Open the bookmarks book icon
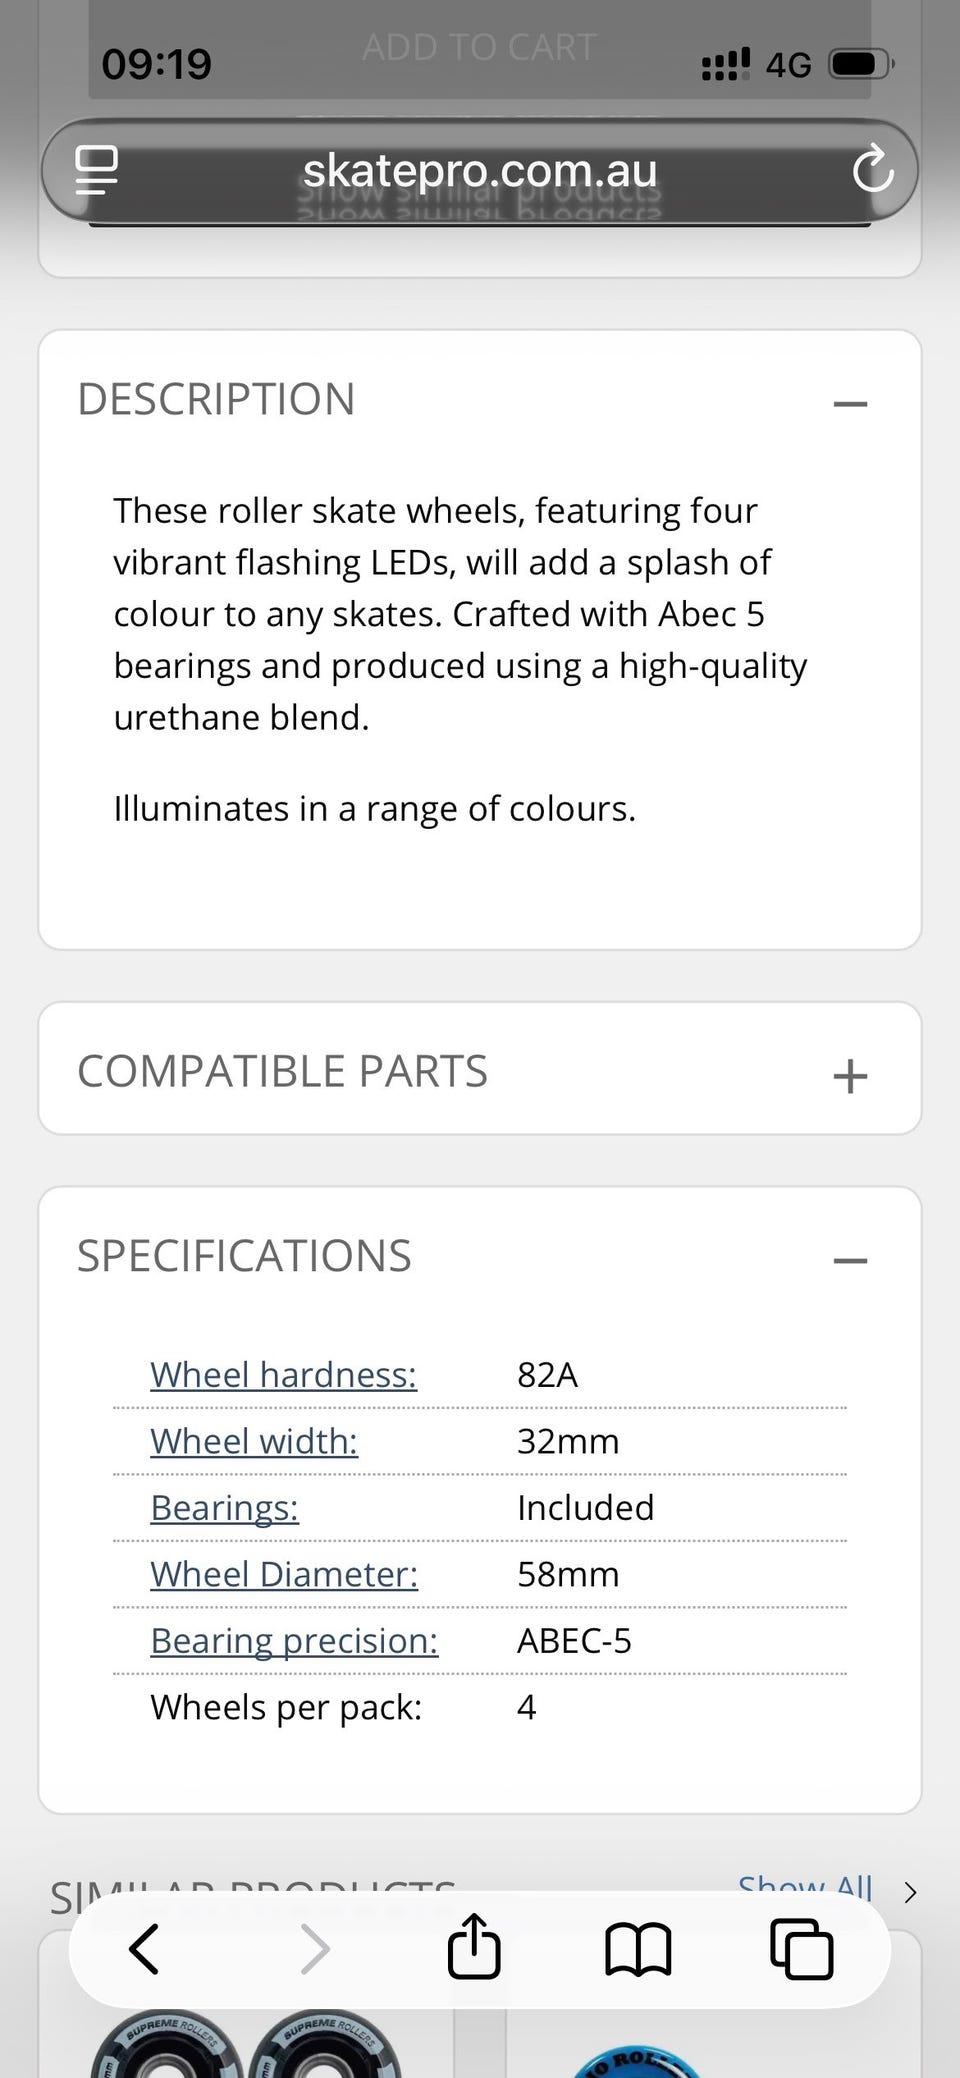Viewport: 960px width, 2078px height. point(638,1949)
